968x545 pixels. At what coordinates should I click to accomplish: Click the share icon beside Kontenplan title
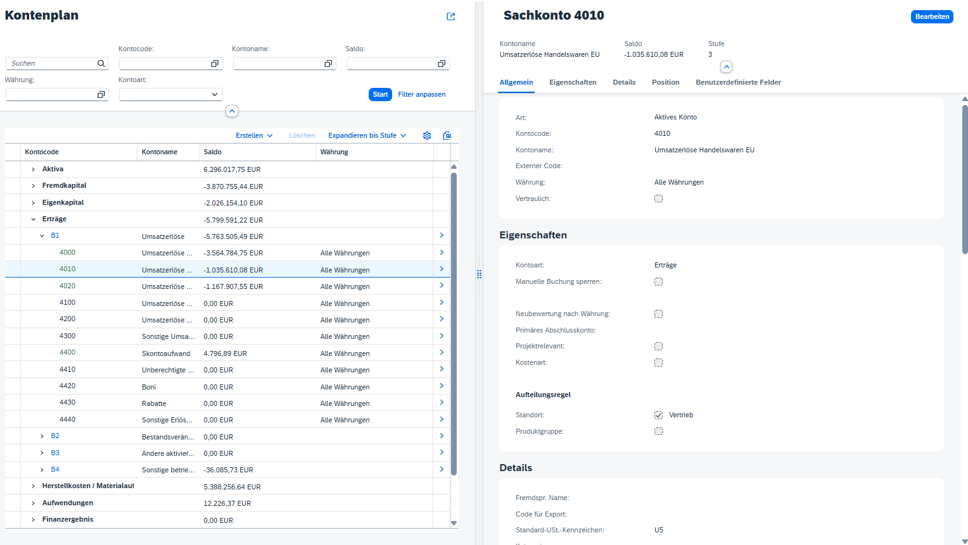(x=451, y=17)
